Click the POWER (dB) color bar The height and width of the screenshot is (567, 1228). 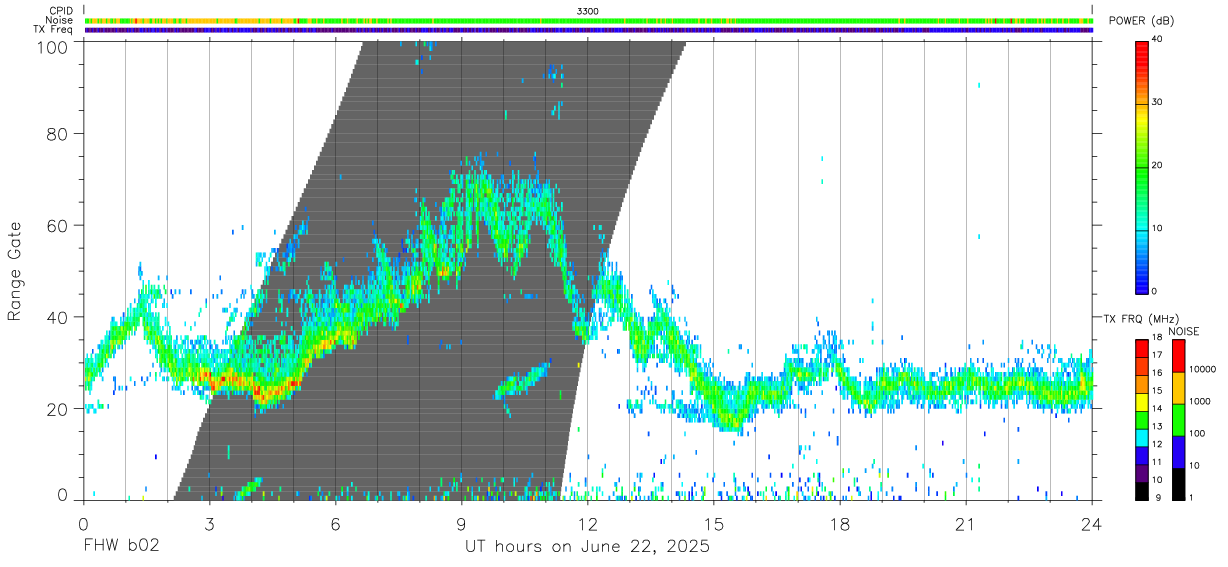1142,166
